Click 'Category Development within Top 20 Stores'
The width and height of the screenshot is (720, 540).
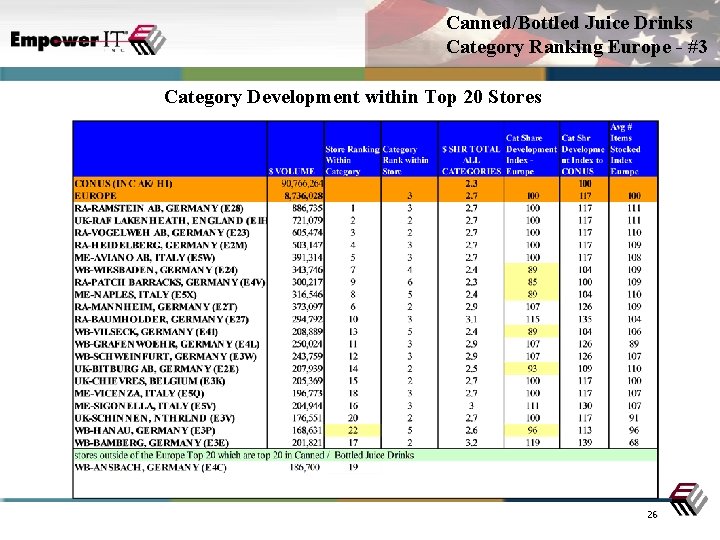[353, 97]
